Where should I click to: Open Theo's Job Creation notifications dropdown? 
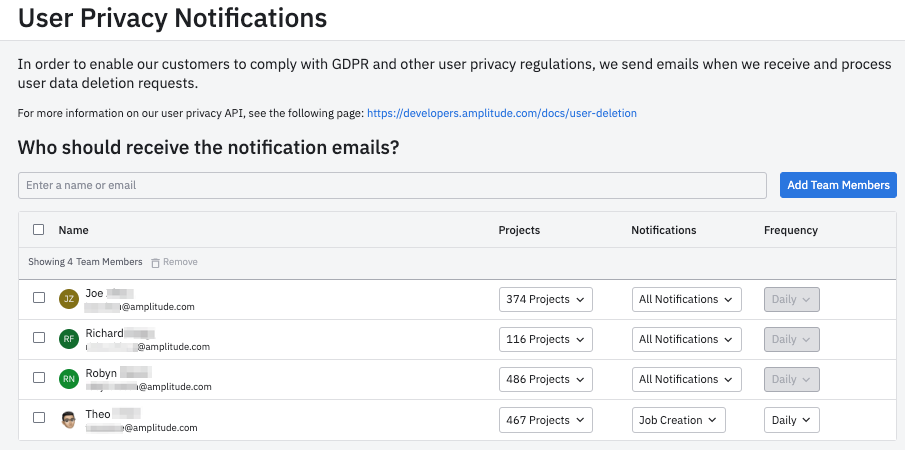(x=678, y=420)
